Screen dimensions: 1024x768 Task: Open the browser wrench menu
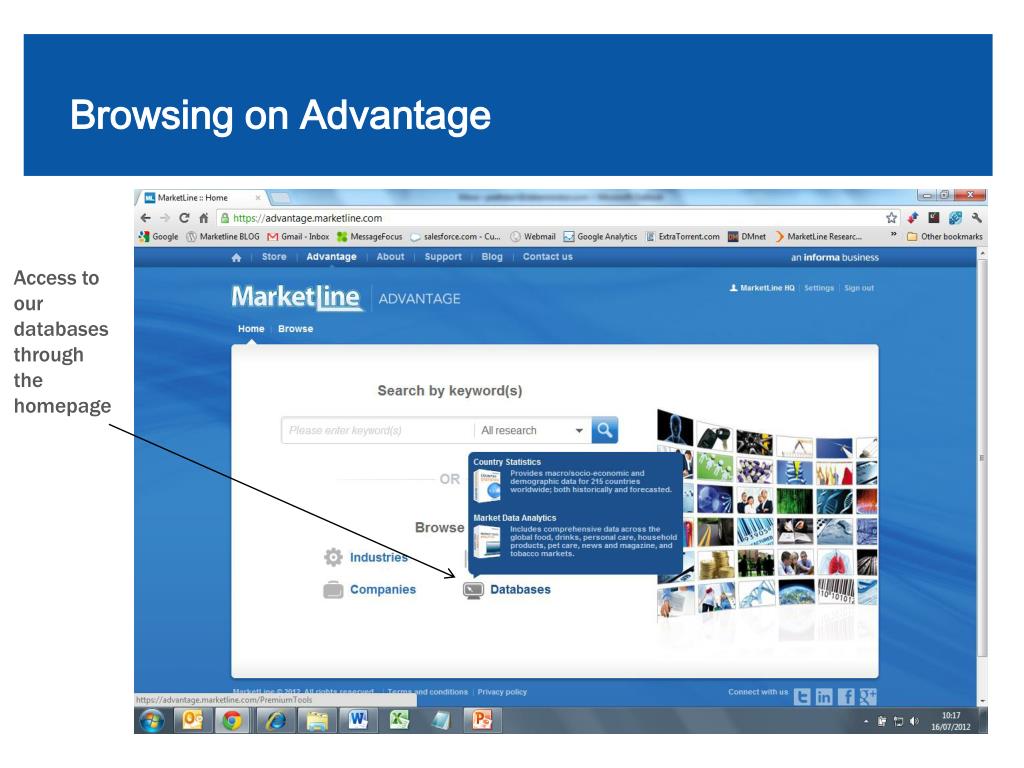click(x=976, y=218)
